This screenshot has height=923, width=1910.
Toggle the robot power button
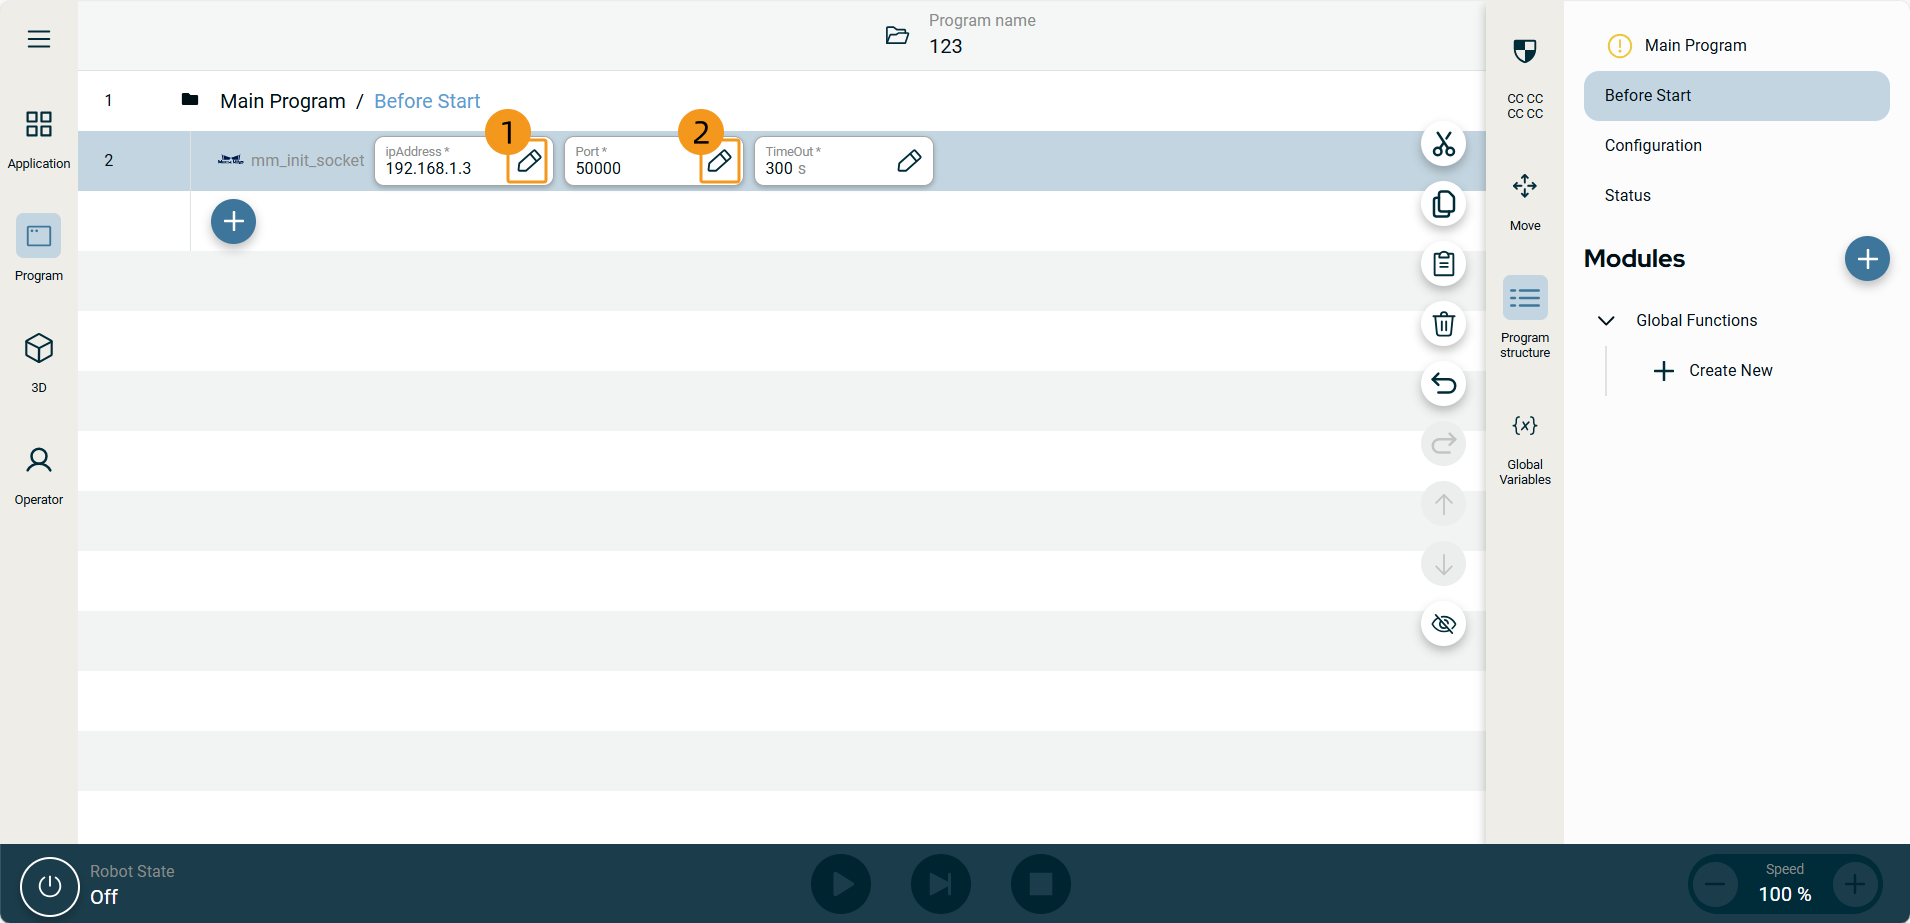(50, 886)
